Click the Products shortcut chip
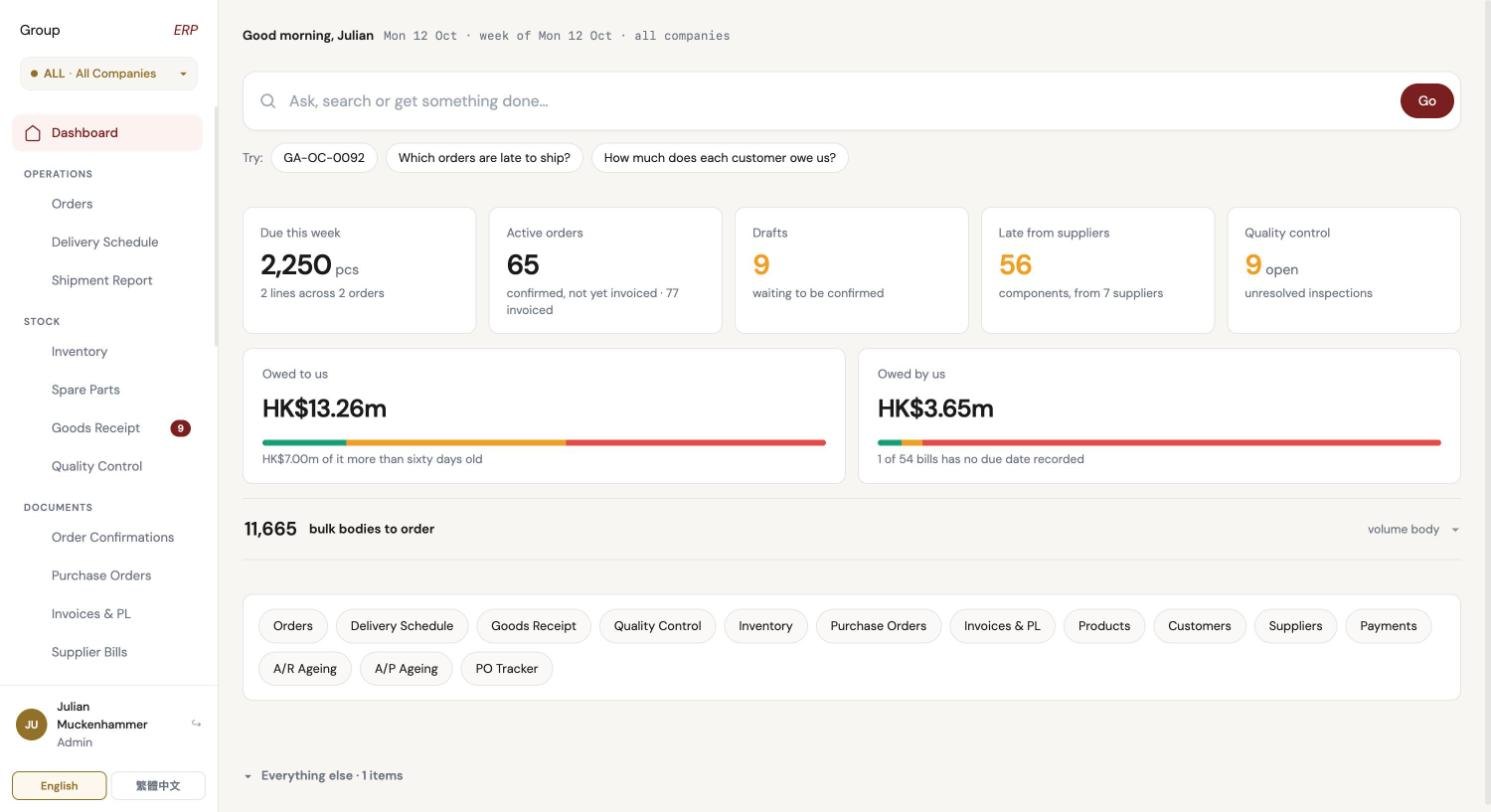The height and width of the screenshot is (812, 1491). click(1104, 626)
